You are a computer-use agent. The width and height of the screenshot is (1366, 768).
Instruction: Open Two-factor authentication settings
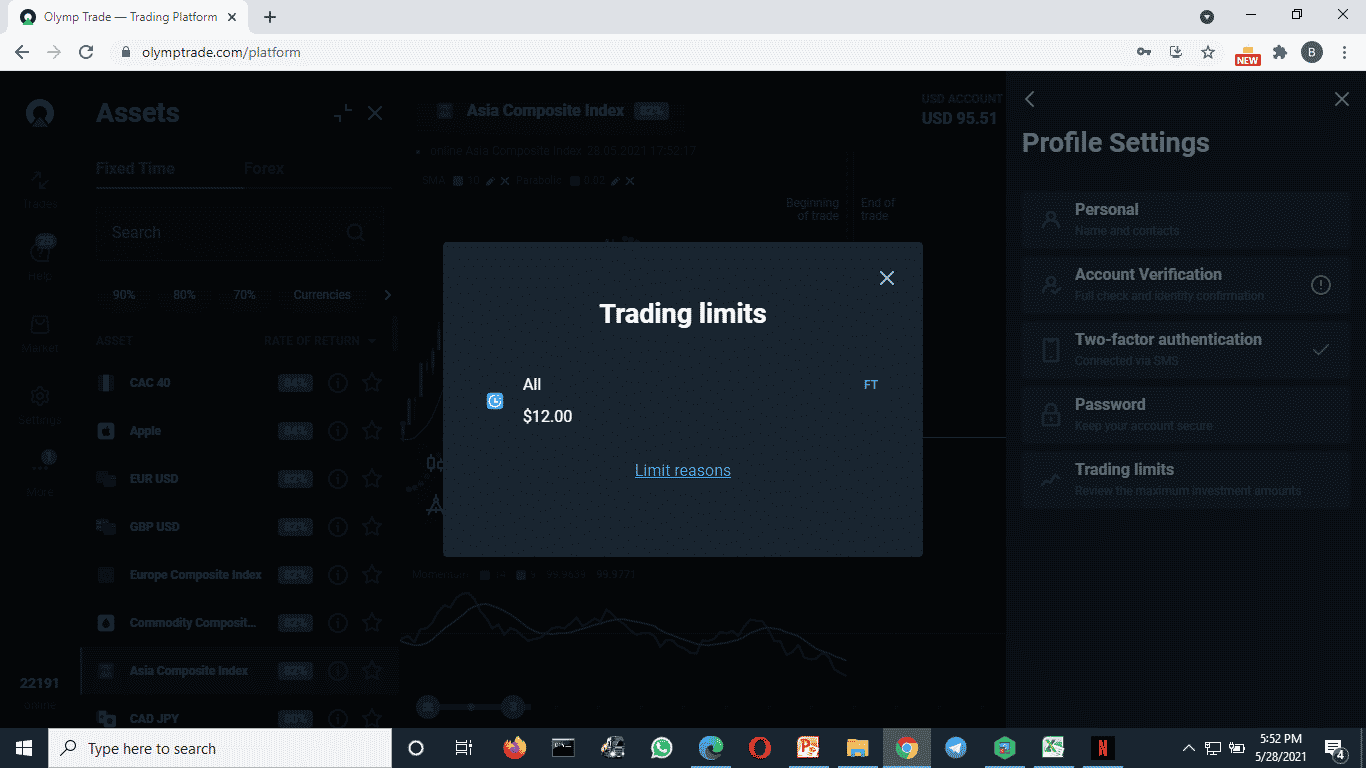click(1186, 349)
